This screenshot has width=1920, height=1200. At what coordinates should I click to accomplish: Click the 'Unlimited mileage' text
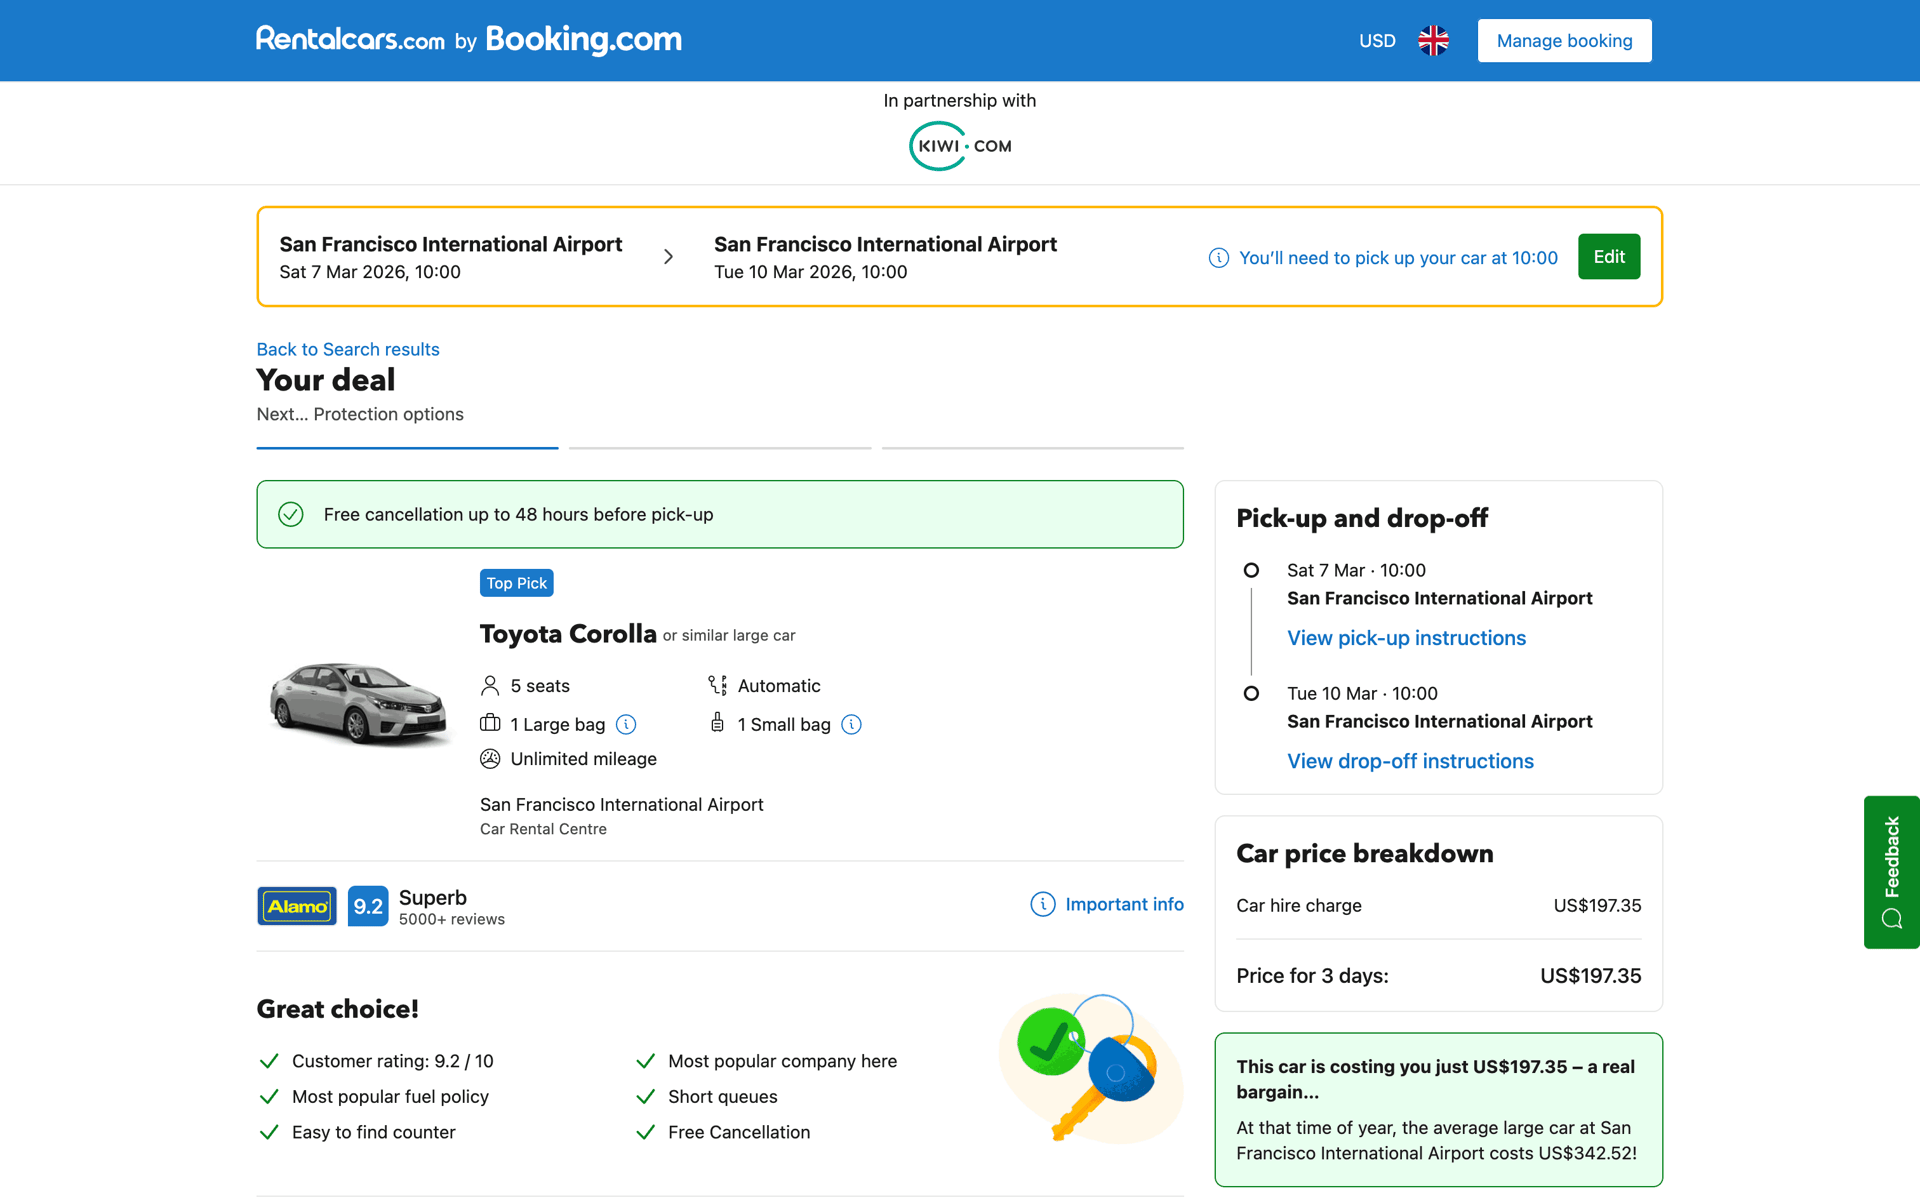coord(583,759)
